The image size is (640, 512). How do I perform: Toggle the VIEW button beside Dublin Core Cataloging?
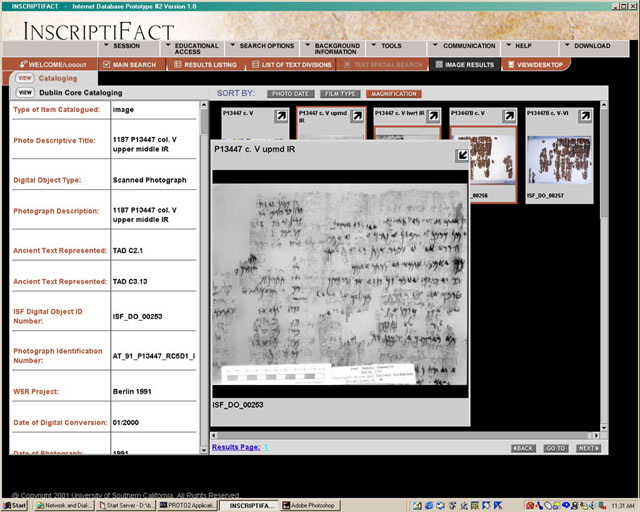tap(25, 93)
